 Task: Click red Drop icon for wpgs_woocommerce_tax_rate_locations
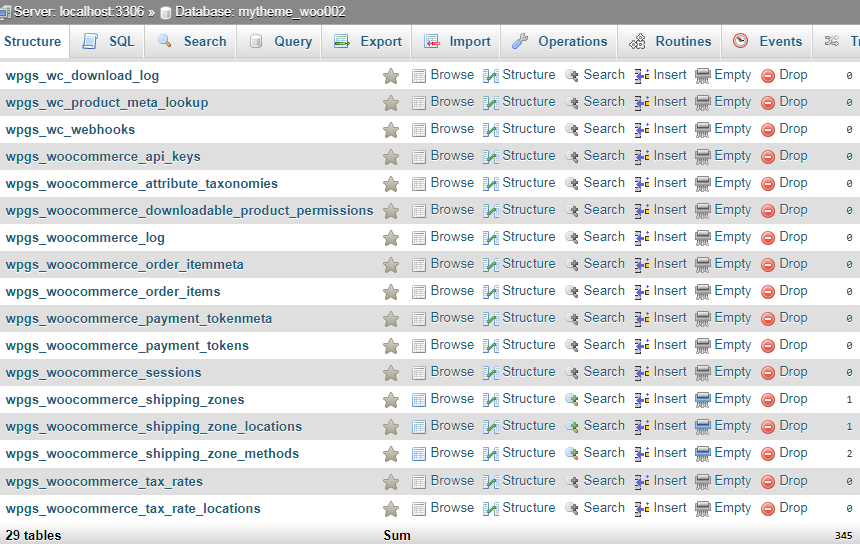[768, 509]
